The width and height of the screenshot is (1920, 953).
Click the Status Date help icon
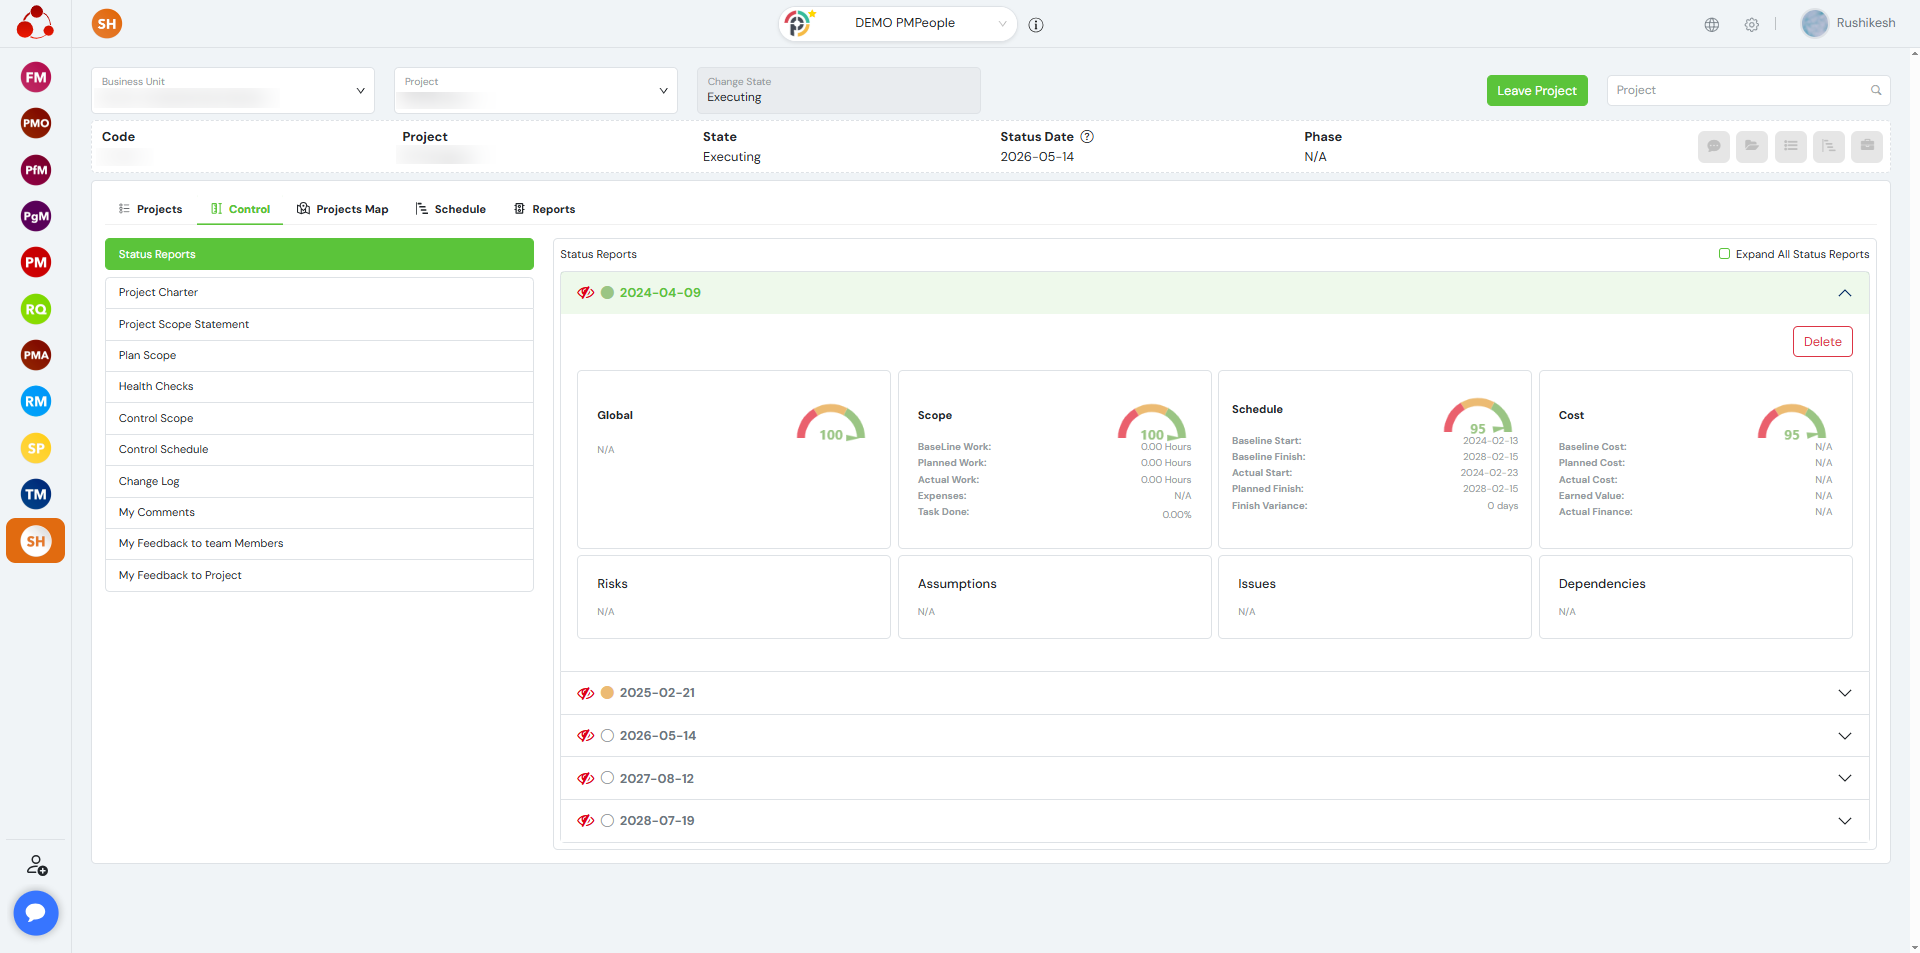1087,137
